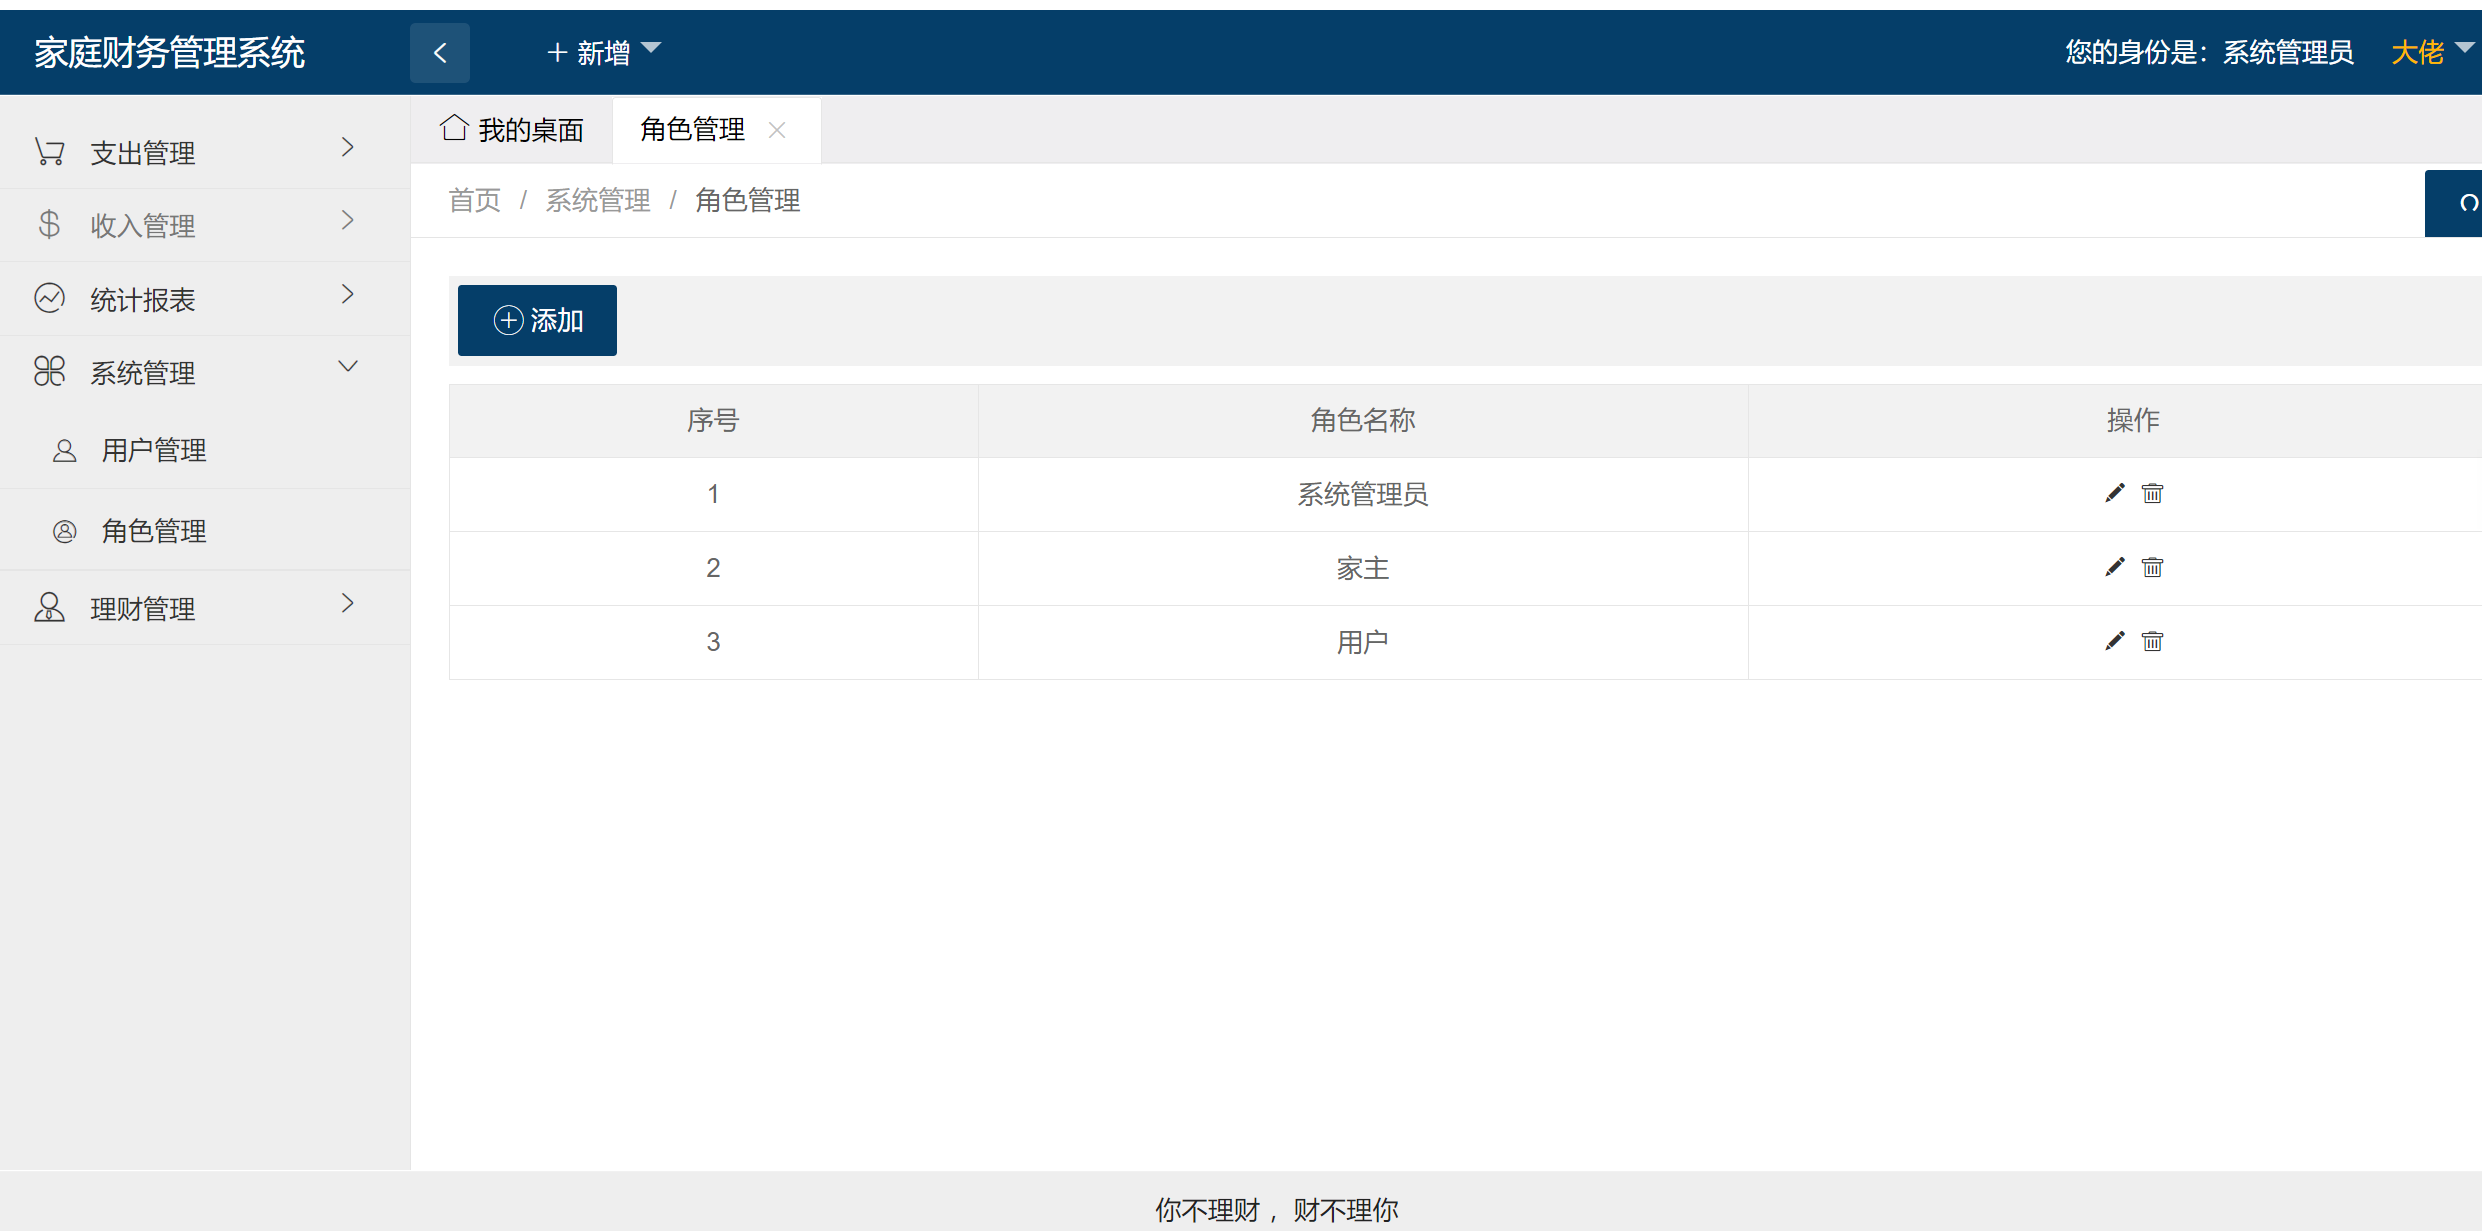The height and width of the screenshot is (1231, 2482).
Task: Close the 角色管理 tab
Action: tap(777, 130)
